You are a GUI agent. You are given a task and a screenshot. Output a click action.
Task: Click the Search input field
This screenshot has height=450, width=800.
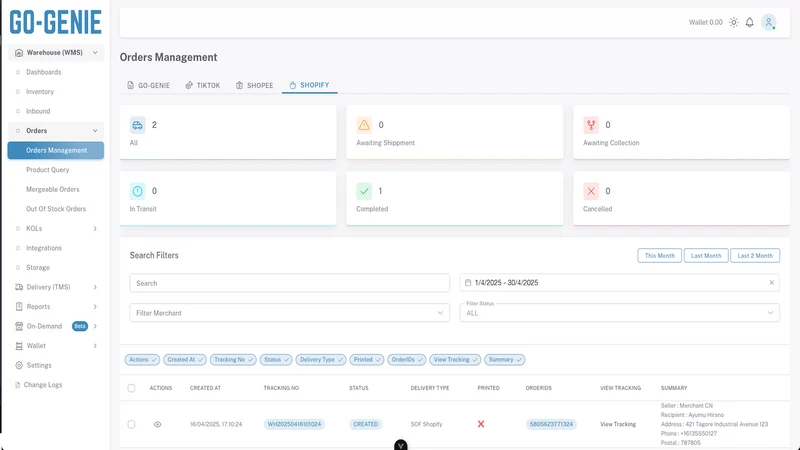(x=289, y=283)
